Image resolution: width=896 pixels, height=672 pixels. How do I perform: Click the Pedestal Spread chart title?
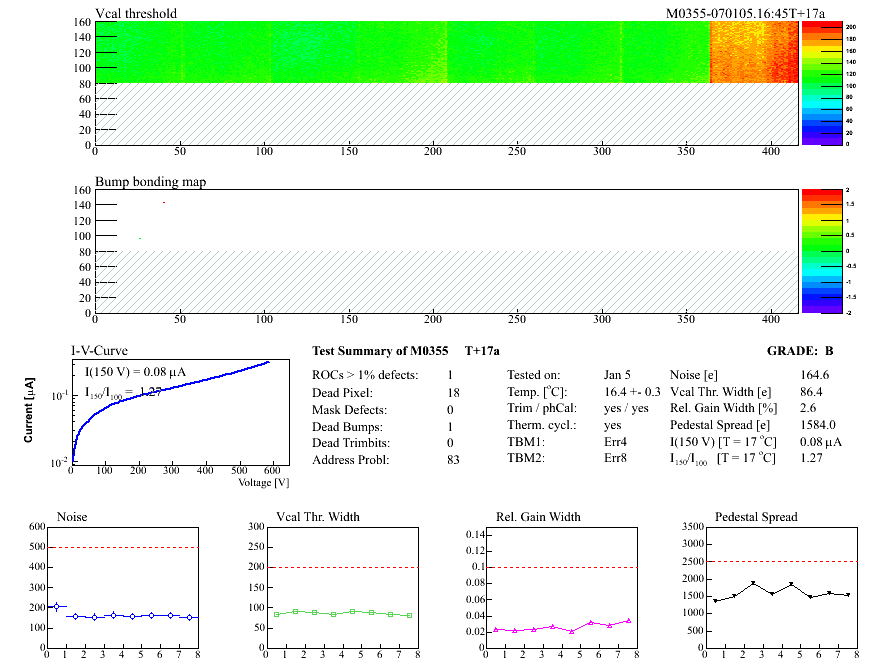756,517
